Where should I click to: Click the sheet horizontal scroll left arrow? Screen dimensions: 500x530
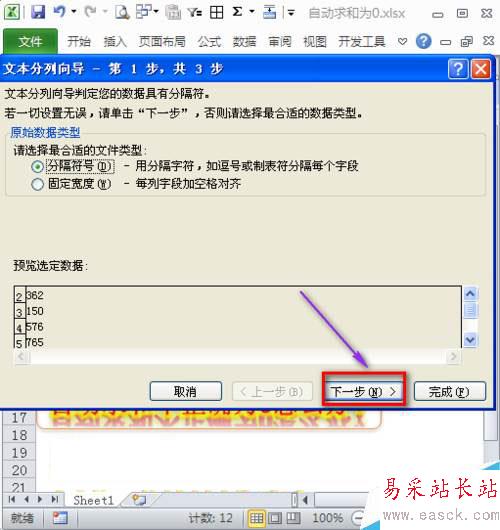coord(306,500)
